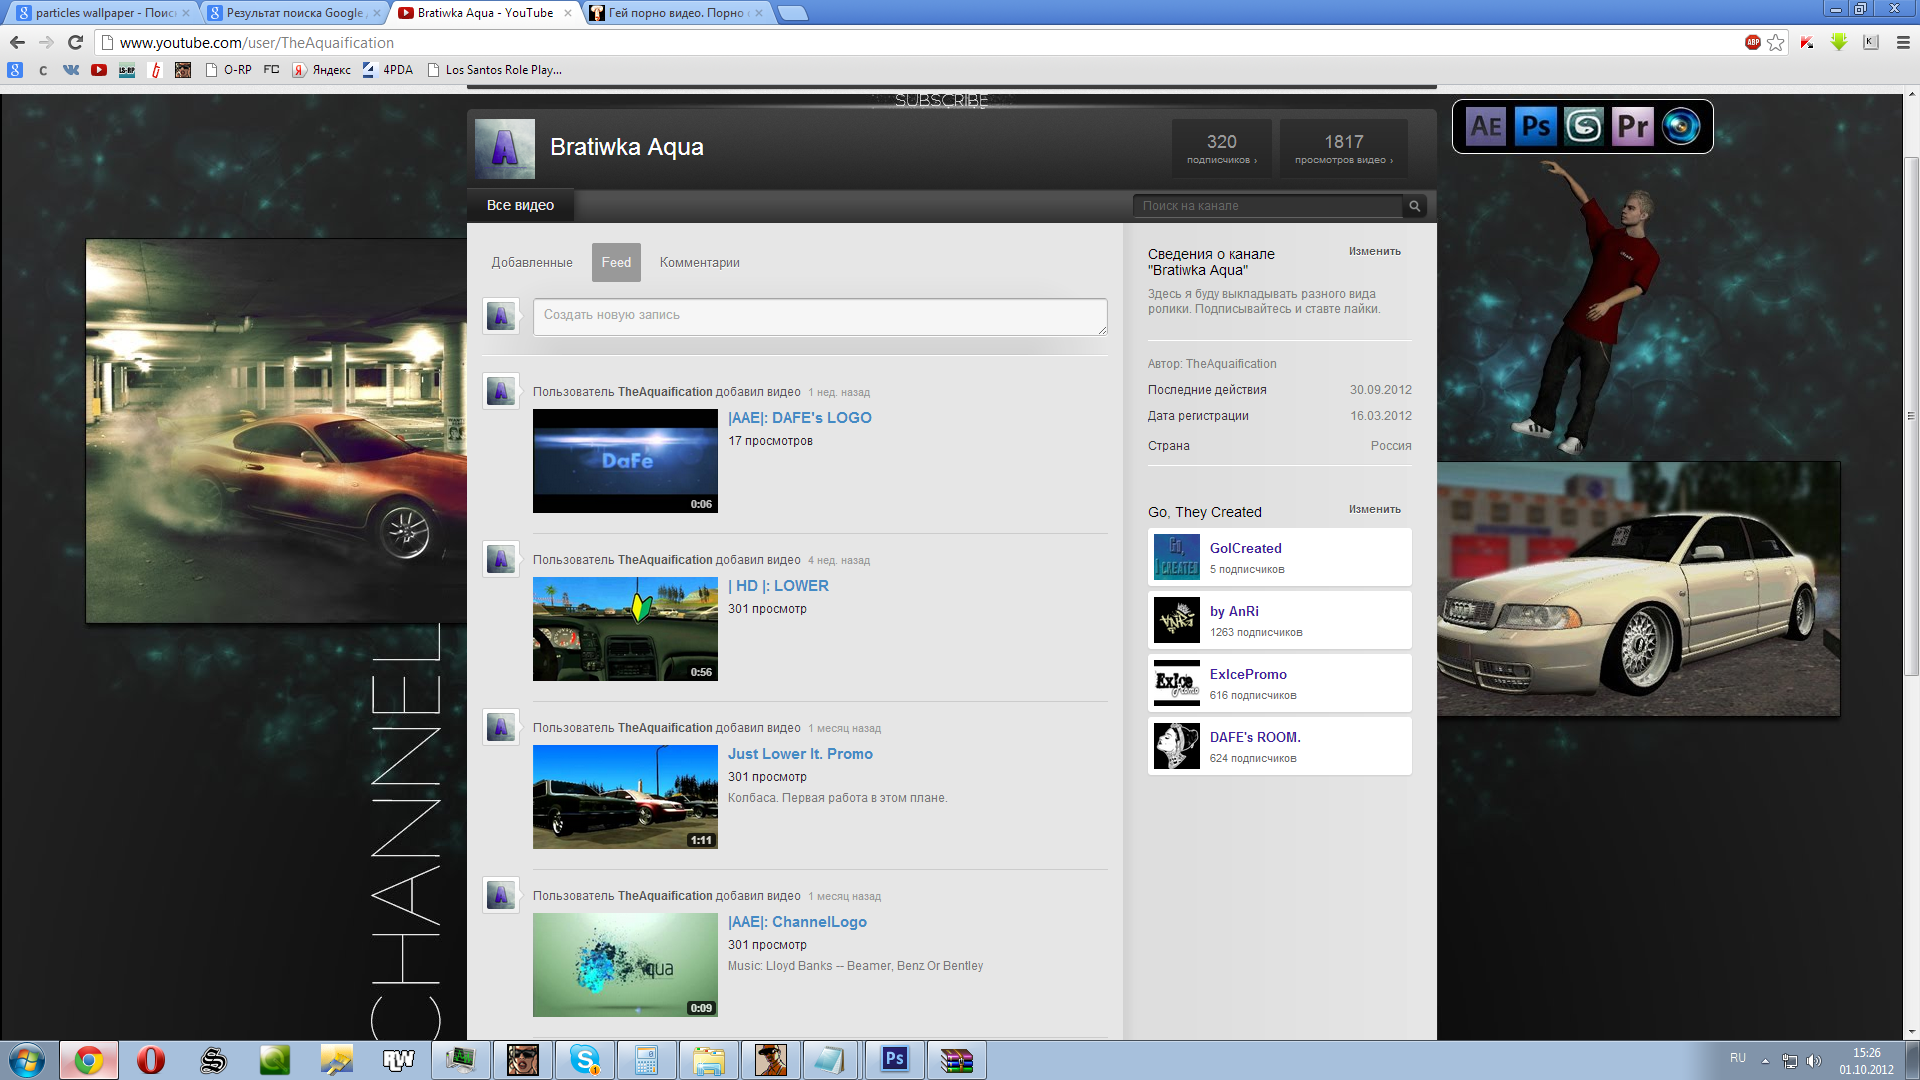Bookmark this page with the star icon

[1776, 42]
